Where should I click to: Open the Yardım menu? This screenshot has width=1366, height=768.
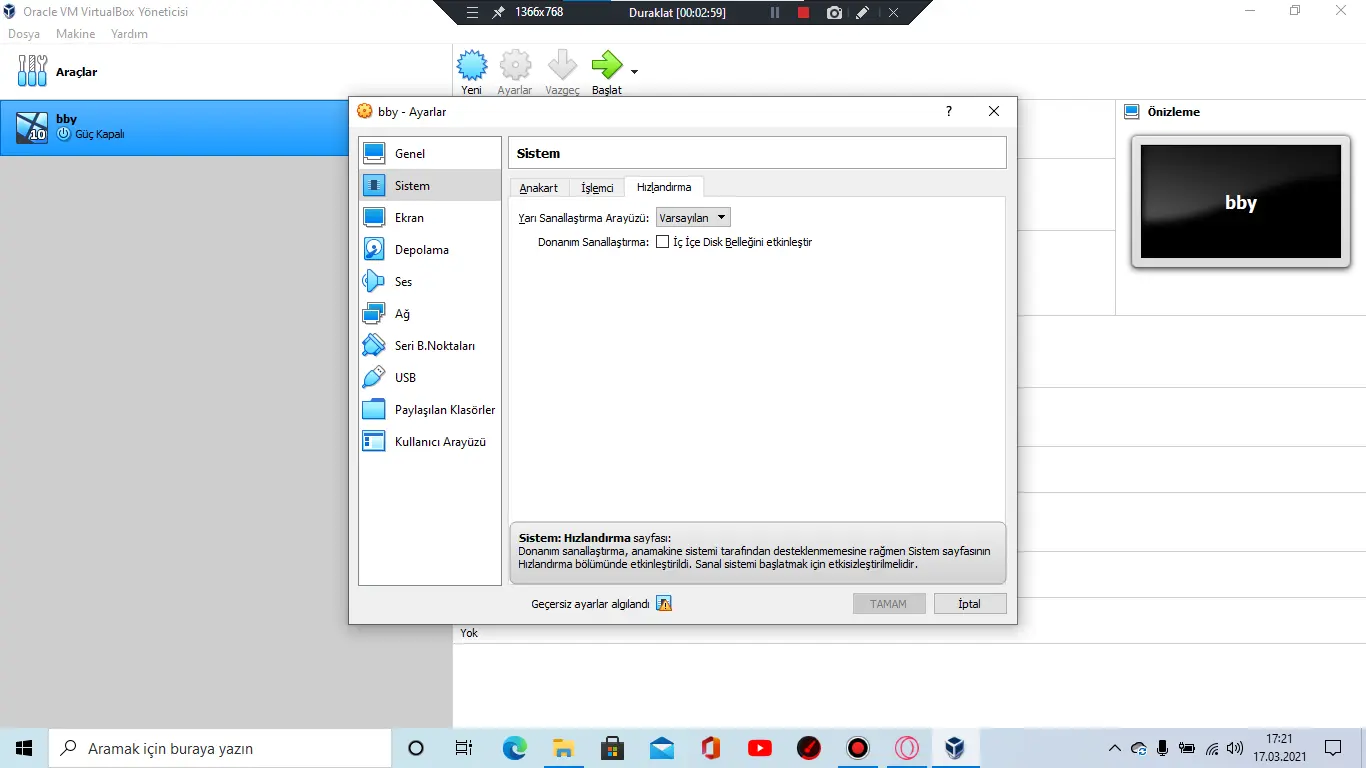click(129, 34)
